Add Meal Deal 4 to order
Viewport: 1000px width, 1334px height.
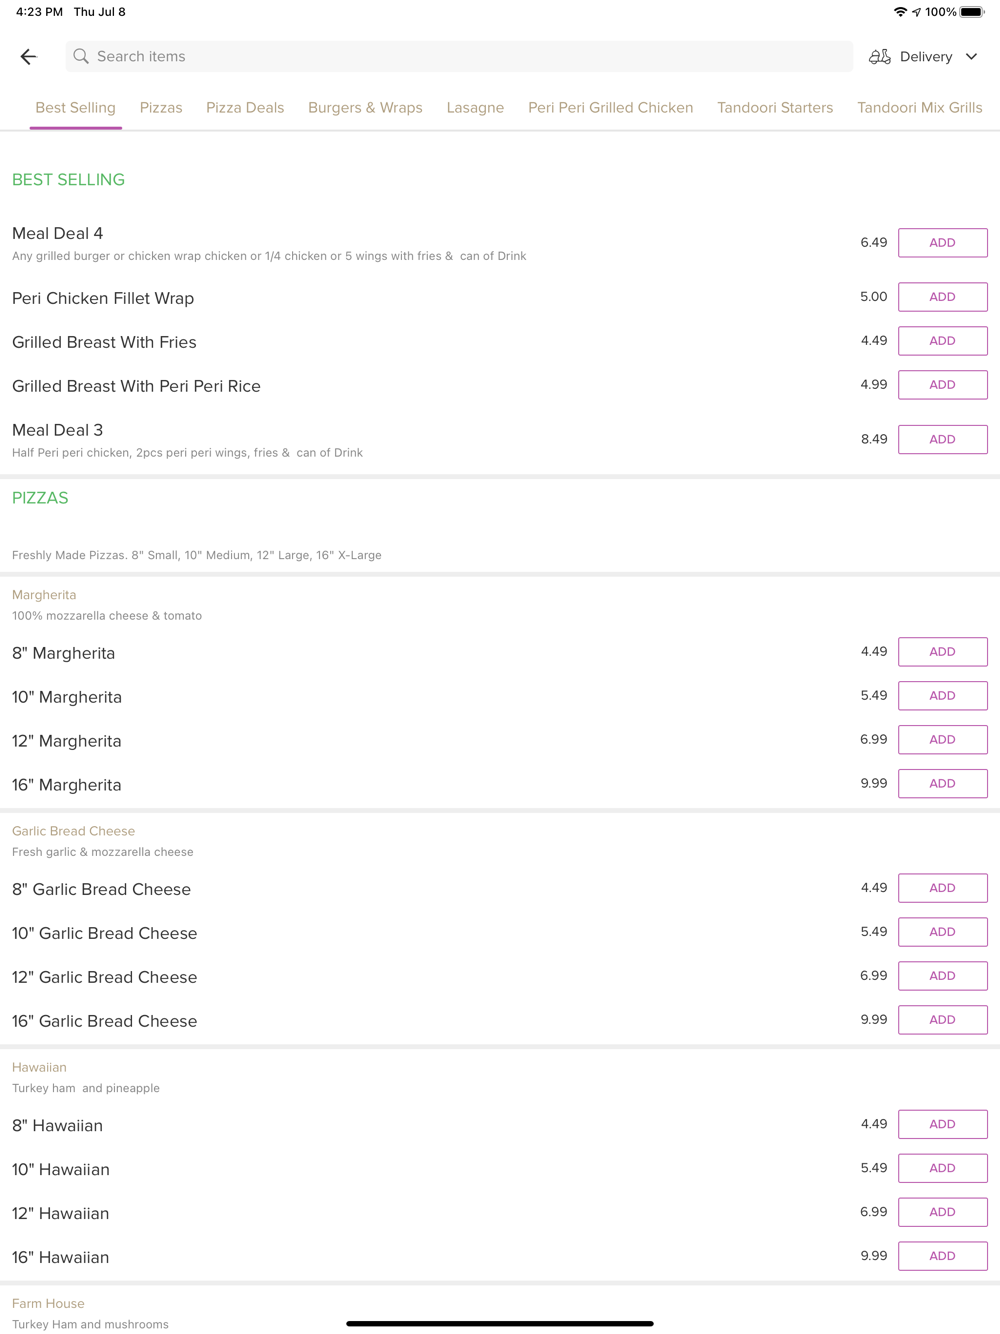942,243
